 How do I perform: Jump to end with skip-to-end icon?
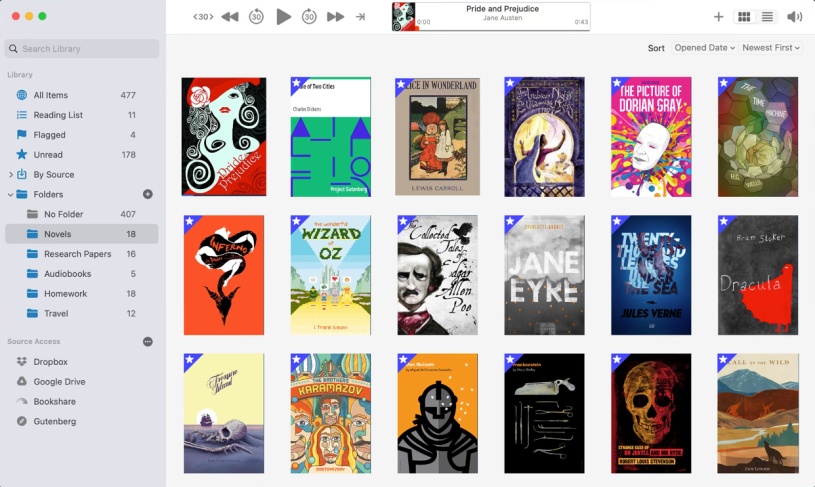coord(360,17)
